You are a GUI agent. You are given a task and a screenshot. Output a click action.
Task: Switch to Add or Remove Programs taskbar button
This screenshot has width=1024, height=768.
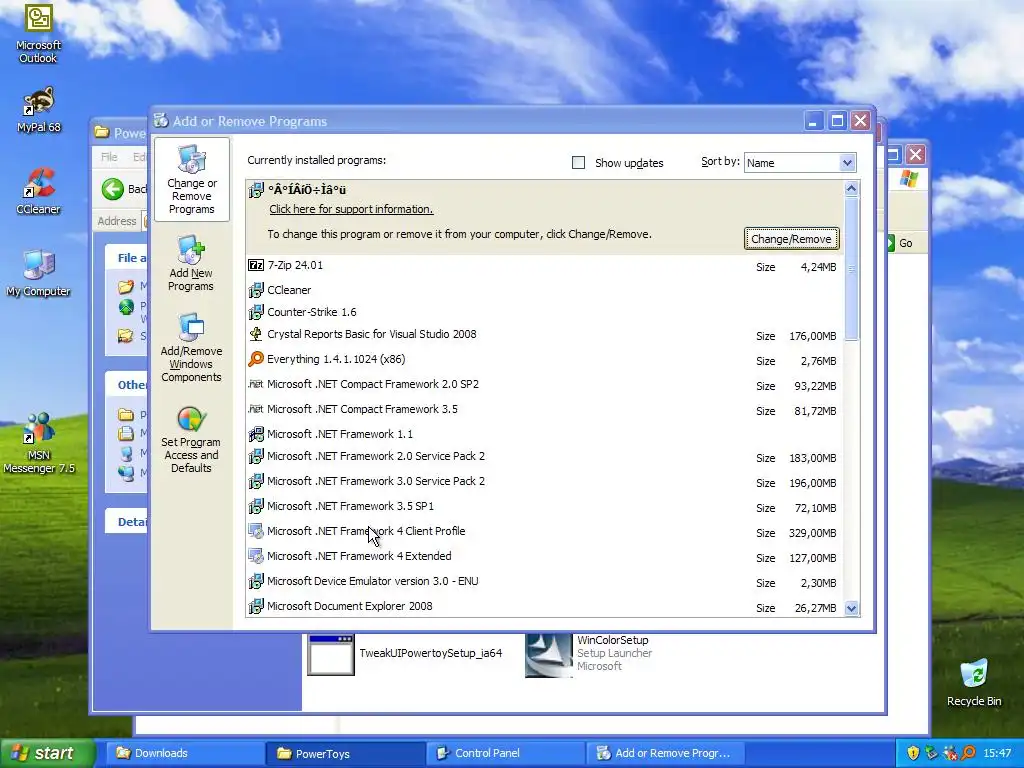[x=666, y=753]
